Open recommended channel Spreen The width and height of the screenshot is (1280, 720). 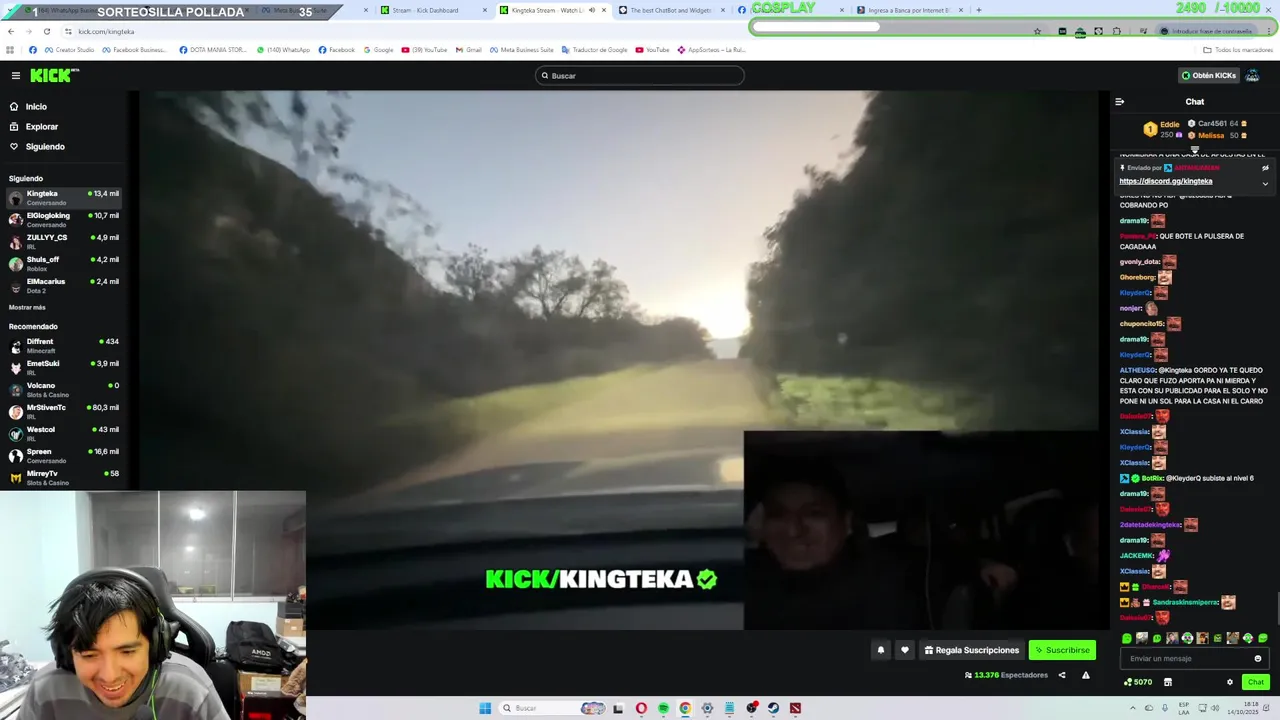64,455
